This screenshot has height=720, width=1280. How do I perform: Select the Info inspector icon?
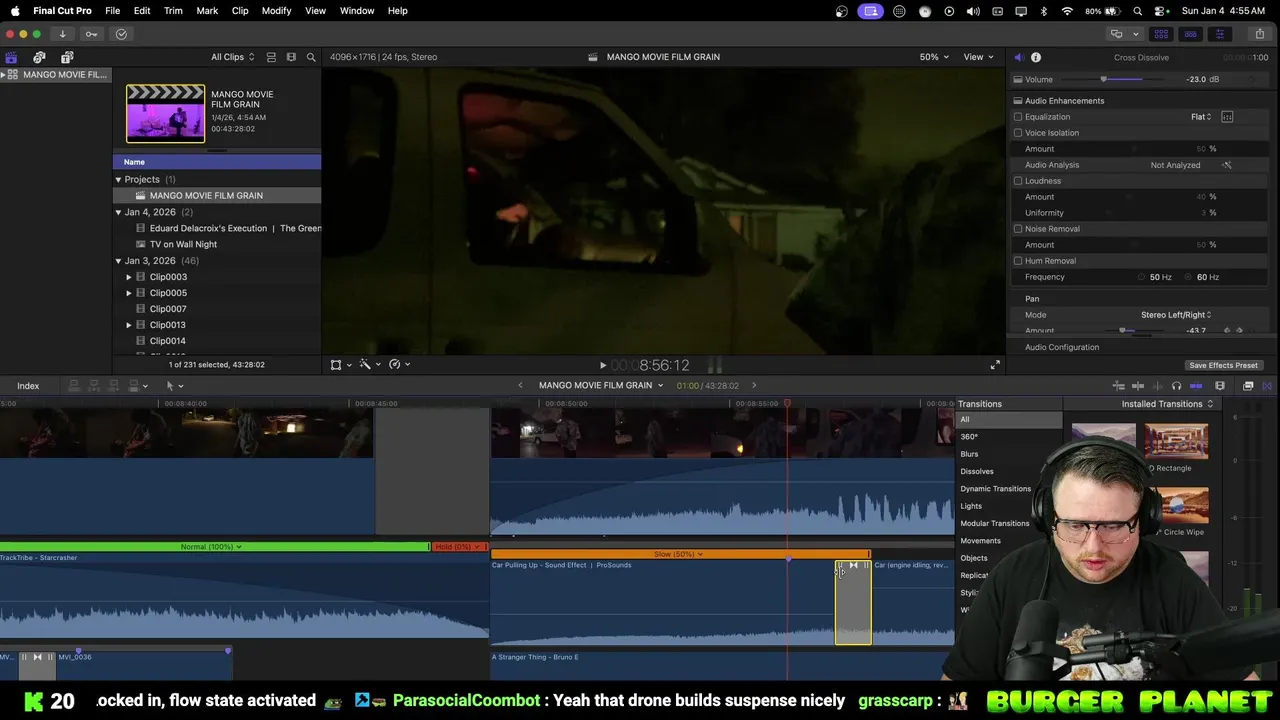[x=1036, y=57]
